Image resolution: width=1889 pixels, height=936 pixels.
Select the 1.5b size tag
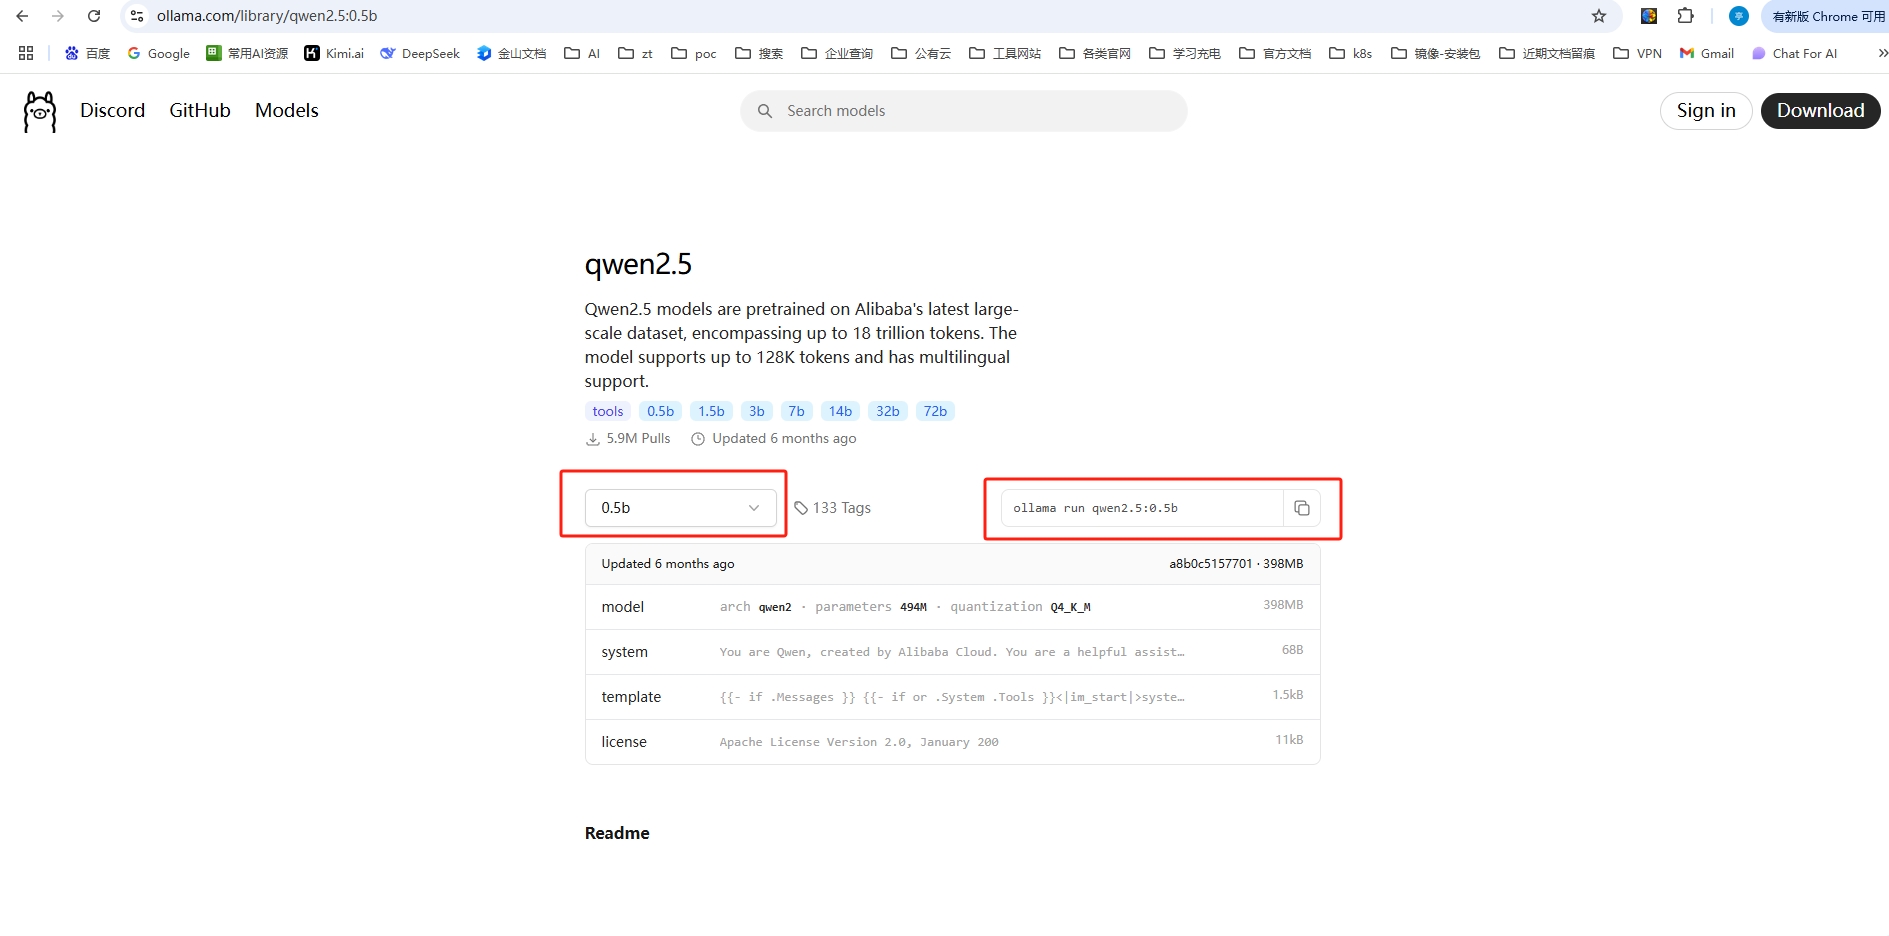(x=712, y=411)
